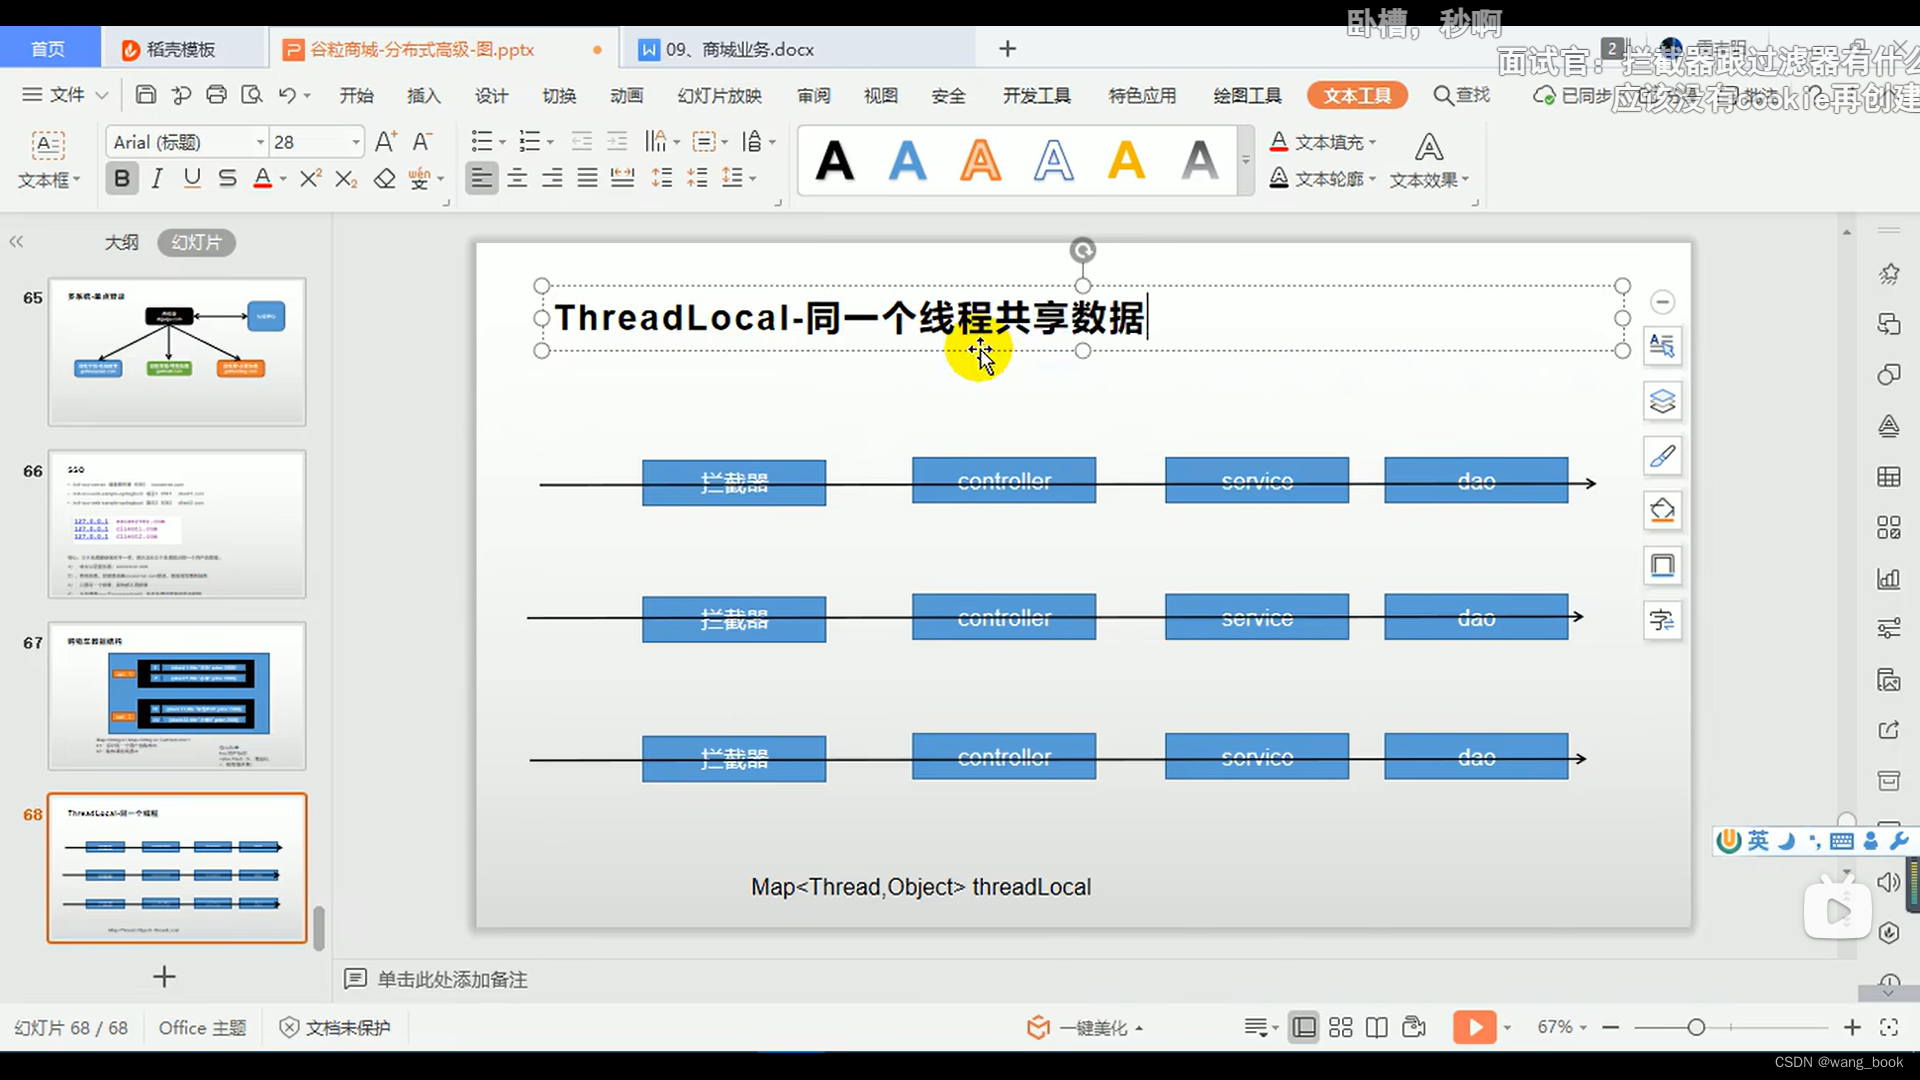Apply superscript formatting

pos(311,178)
